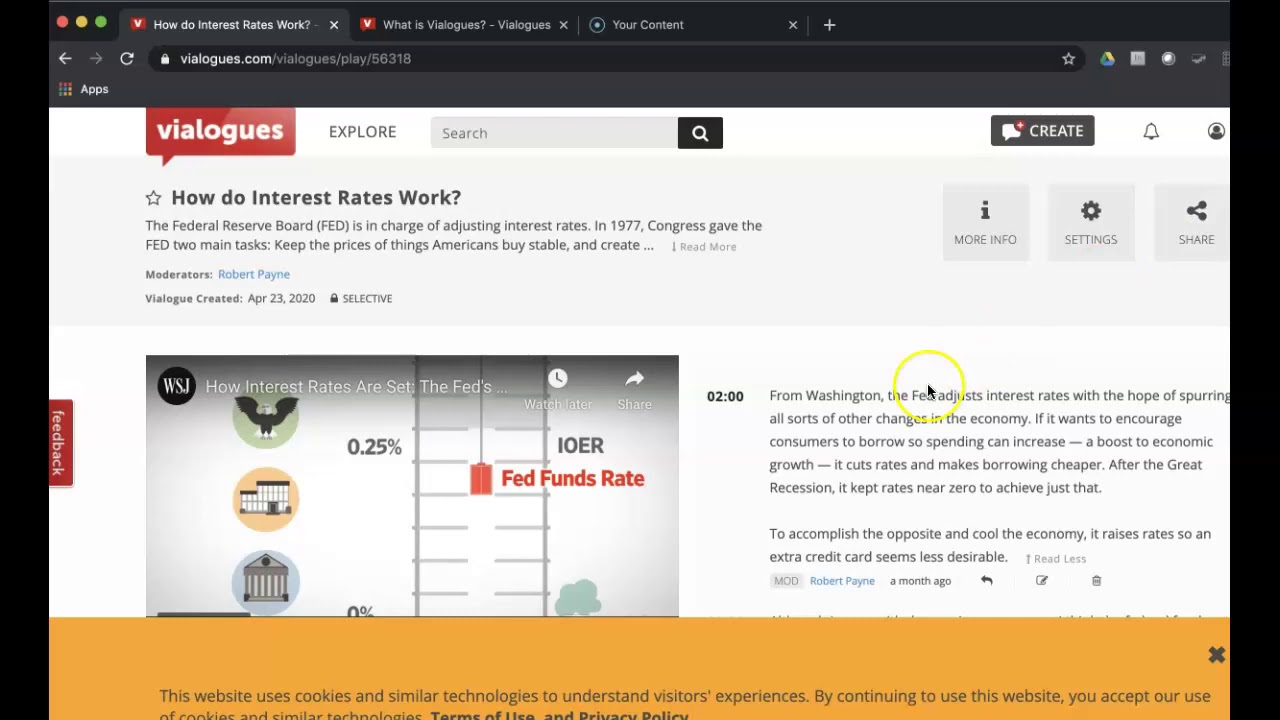Screen dimensions: 1280x720
Task: Reload the current page
Action: click(x=127, y=59)
